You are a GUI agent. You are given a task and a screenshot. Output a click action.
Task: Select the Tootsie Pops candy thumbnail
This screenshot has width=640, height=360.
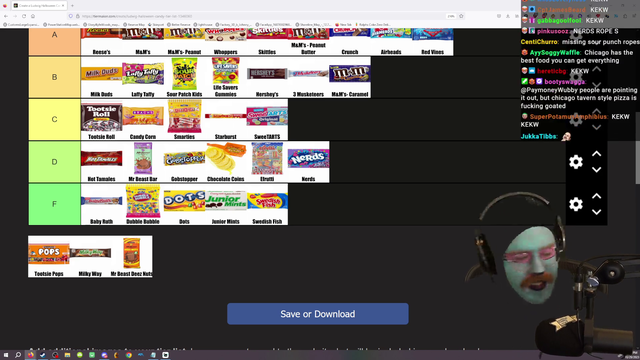pyautogui.click(x=49, y=257)
